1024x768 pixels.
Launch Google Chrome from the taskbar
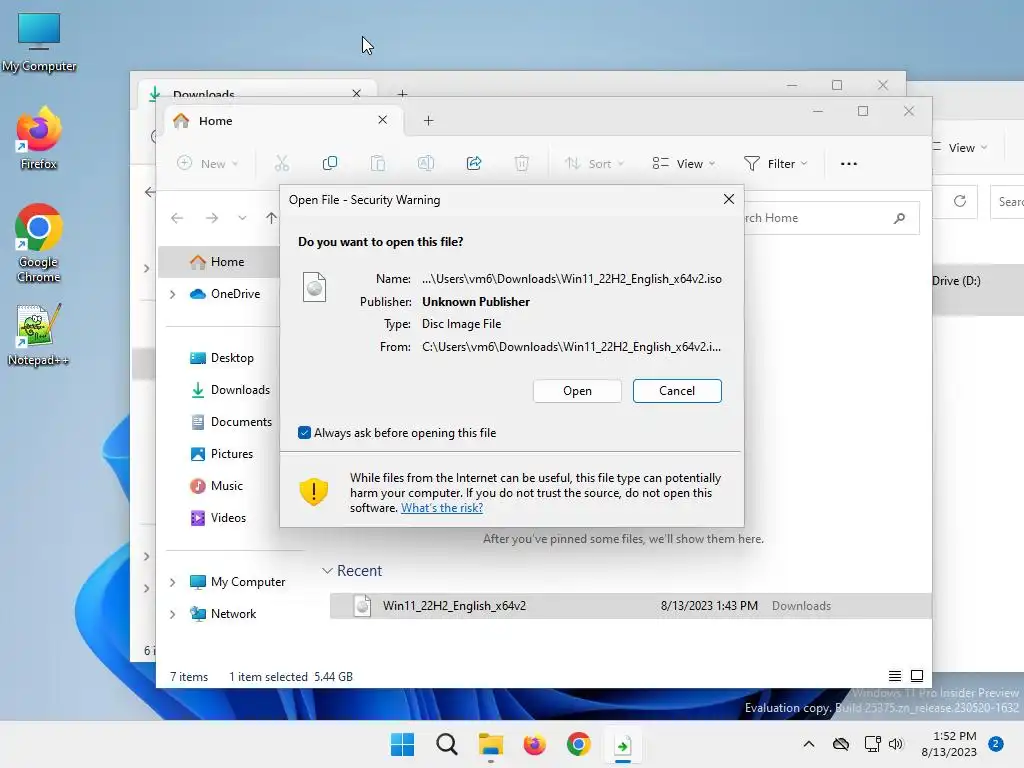[x=579, y=744]
